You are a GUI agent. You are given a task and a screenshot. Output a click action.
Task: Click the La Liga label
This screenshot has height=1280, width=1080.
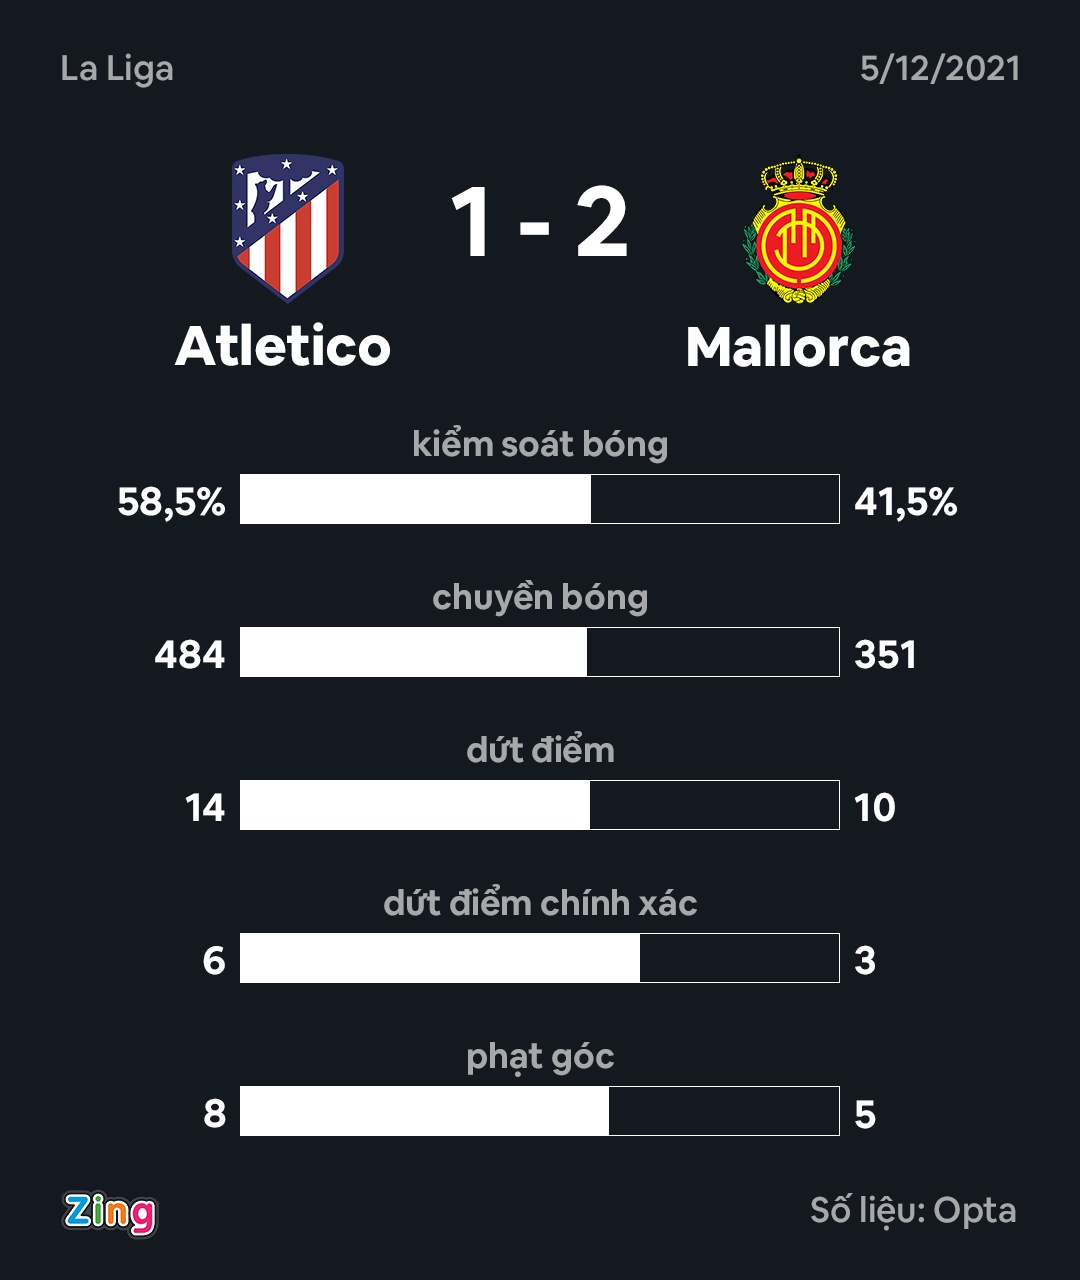pos(117,69)
